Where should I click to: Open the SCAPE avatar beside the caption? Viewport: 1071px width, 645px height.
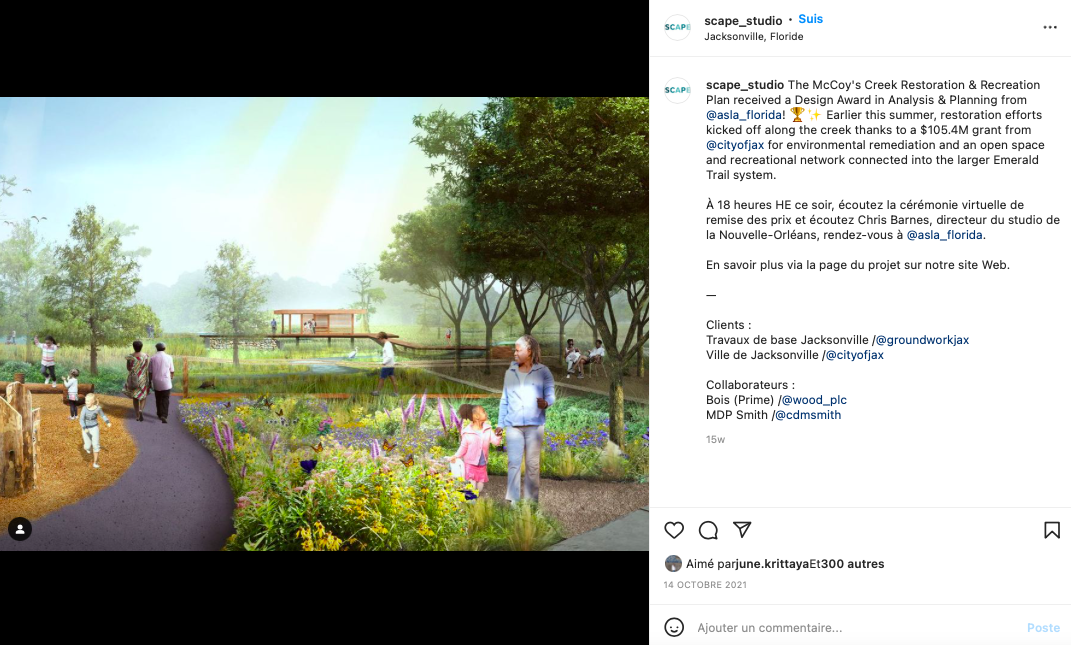point(678,90)
